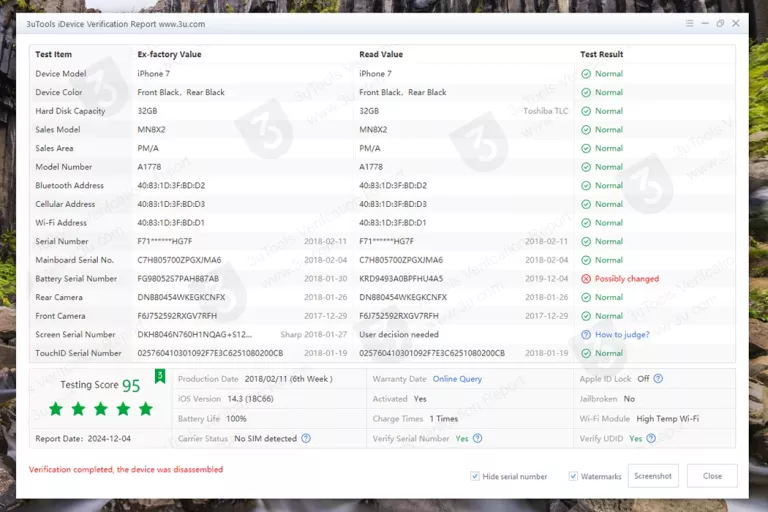Click the Hard Disk Capacity Normal check icon

point(586,111)
